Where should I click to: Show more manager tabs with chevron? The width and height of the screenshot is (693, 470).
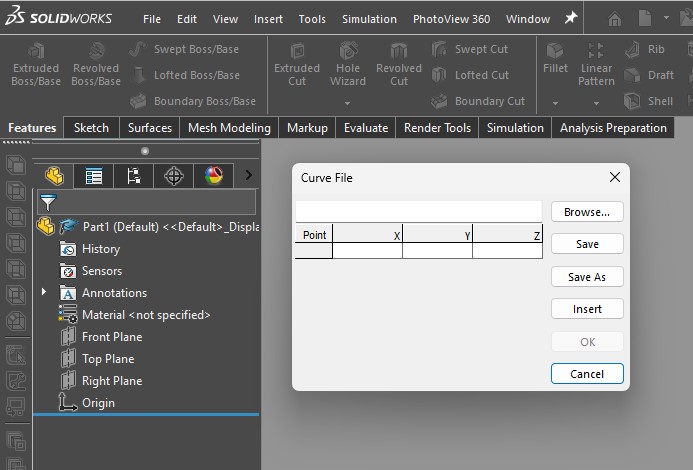[x=249, y=176]
